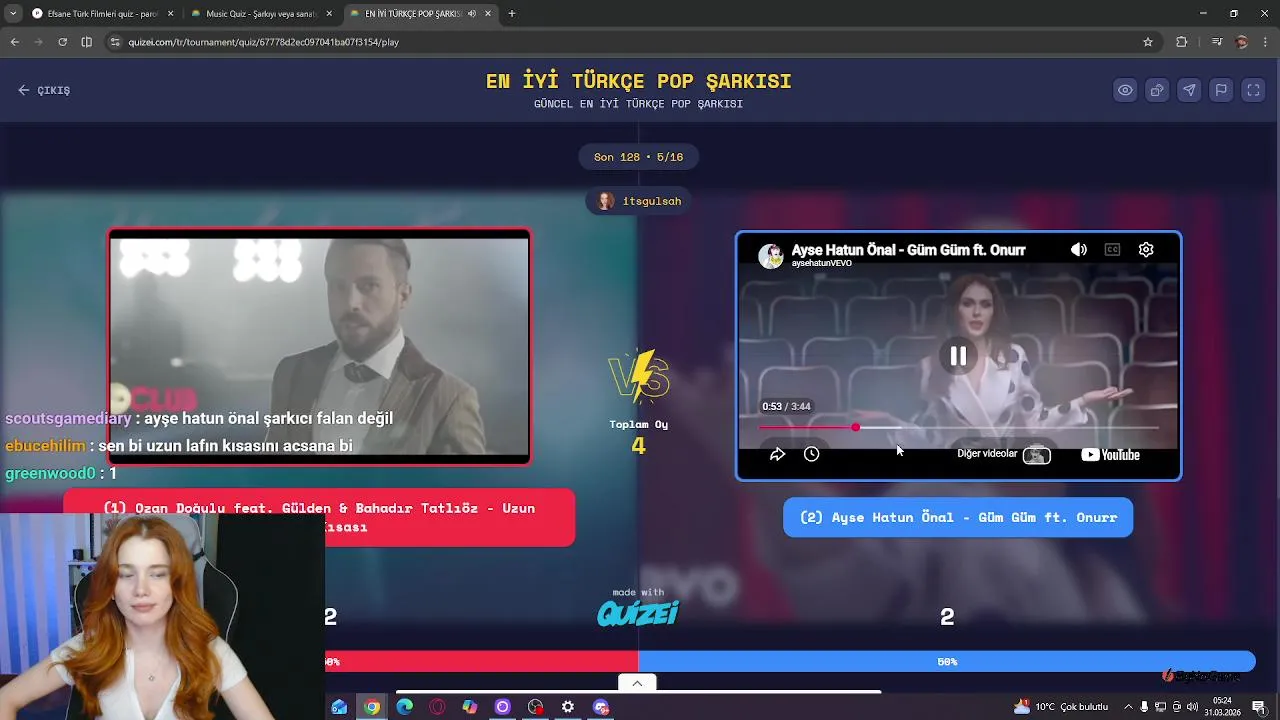
Task: Open Microsoft Edge from the taskbar
Action: 404,707
